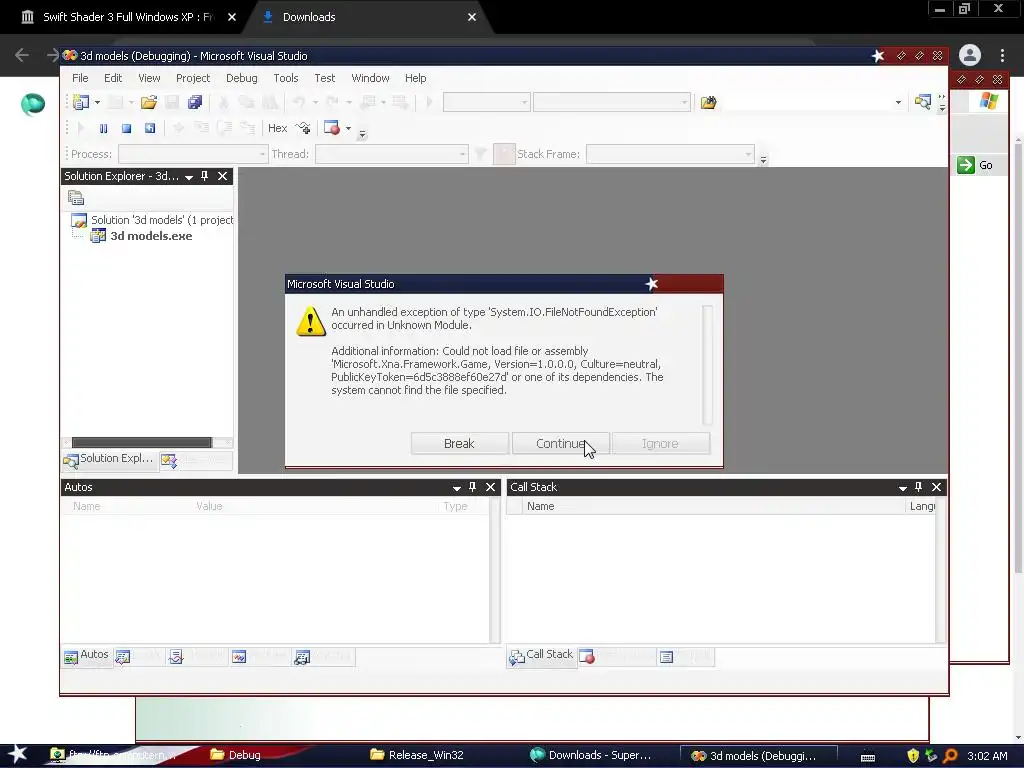Switch to Downloads - Super taskbar item
Viewport: 1024px width, 768px height.
[590, 755]
